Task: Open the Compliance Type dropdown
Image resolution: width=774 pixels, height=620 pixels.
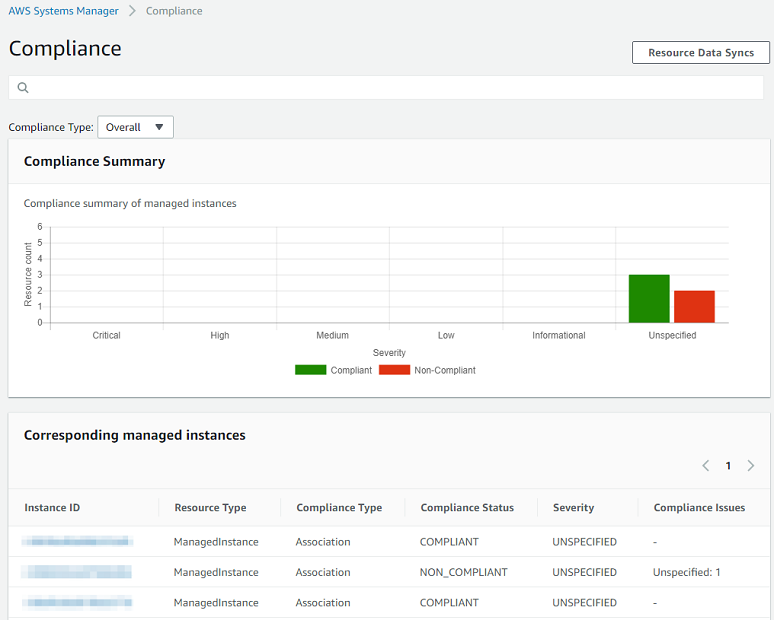Action: point(135,127)
